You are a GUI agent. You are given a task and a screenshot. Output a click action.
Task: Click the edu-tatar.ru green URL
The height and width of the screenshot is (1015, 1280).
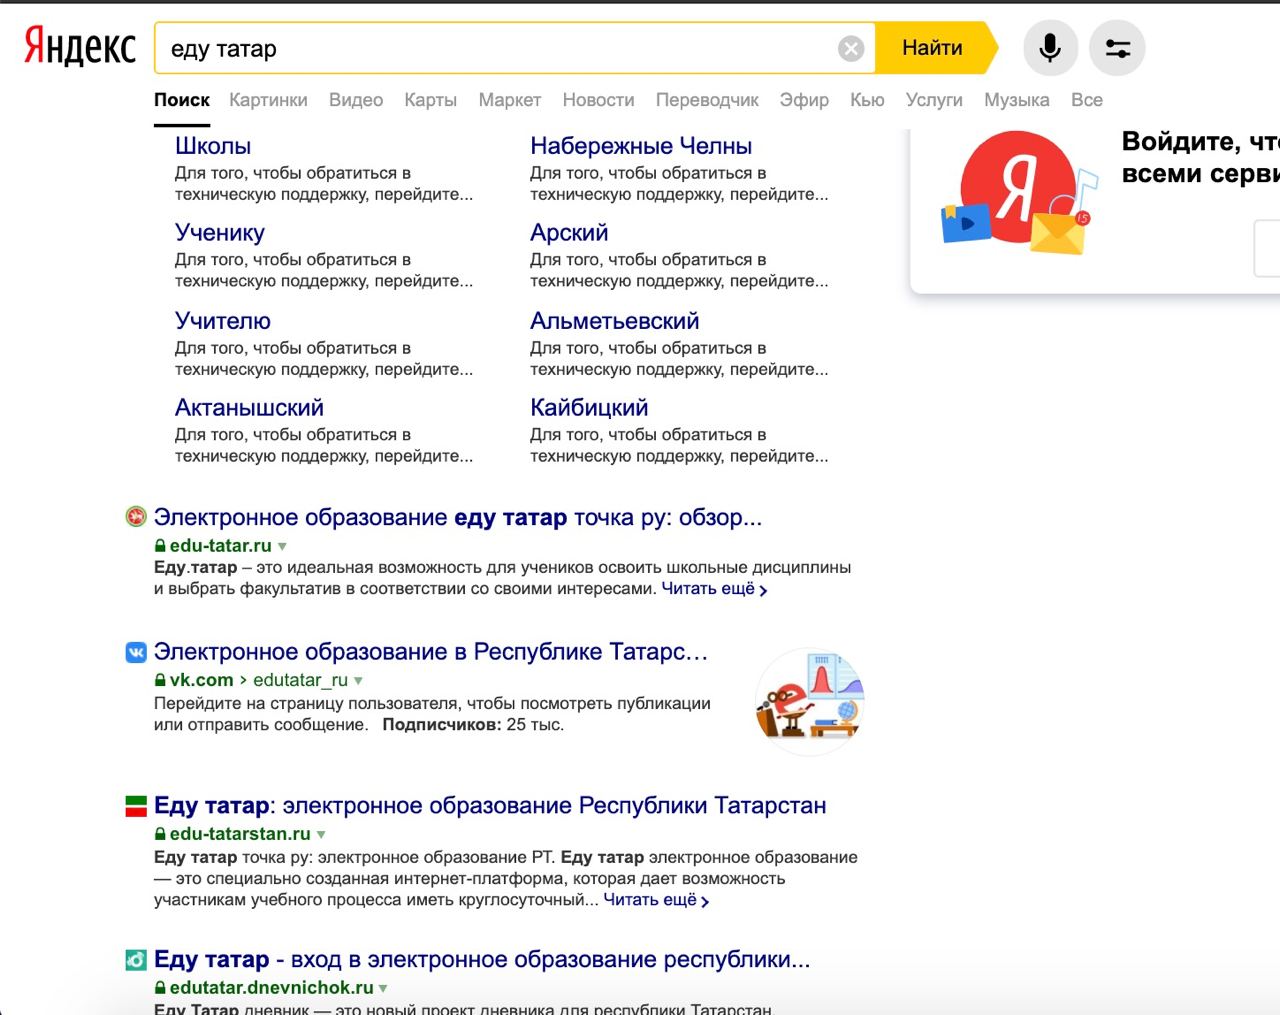pos(221,546)
